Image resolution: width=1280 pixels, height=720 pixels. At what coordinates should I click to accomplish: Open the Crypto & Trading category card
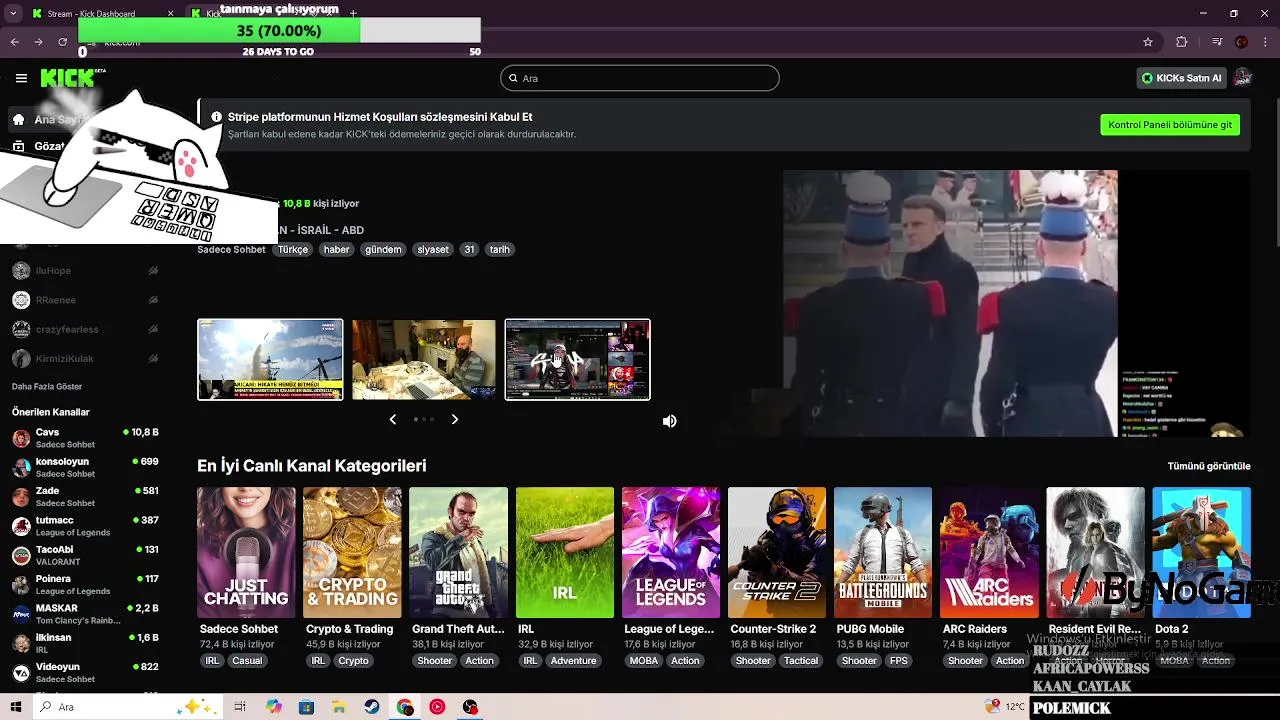click(352, 552)
